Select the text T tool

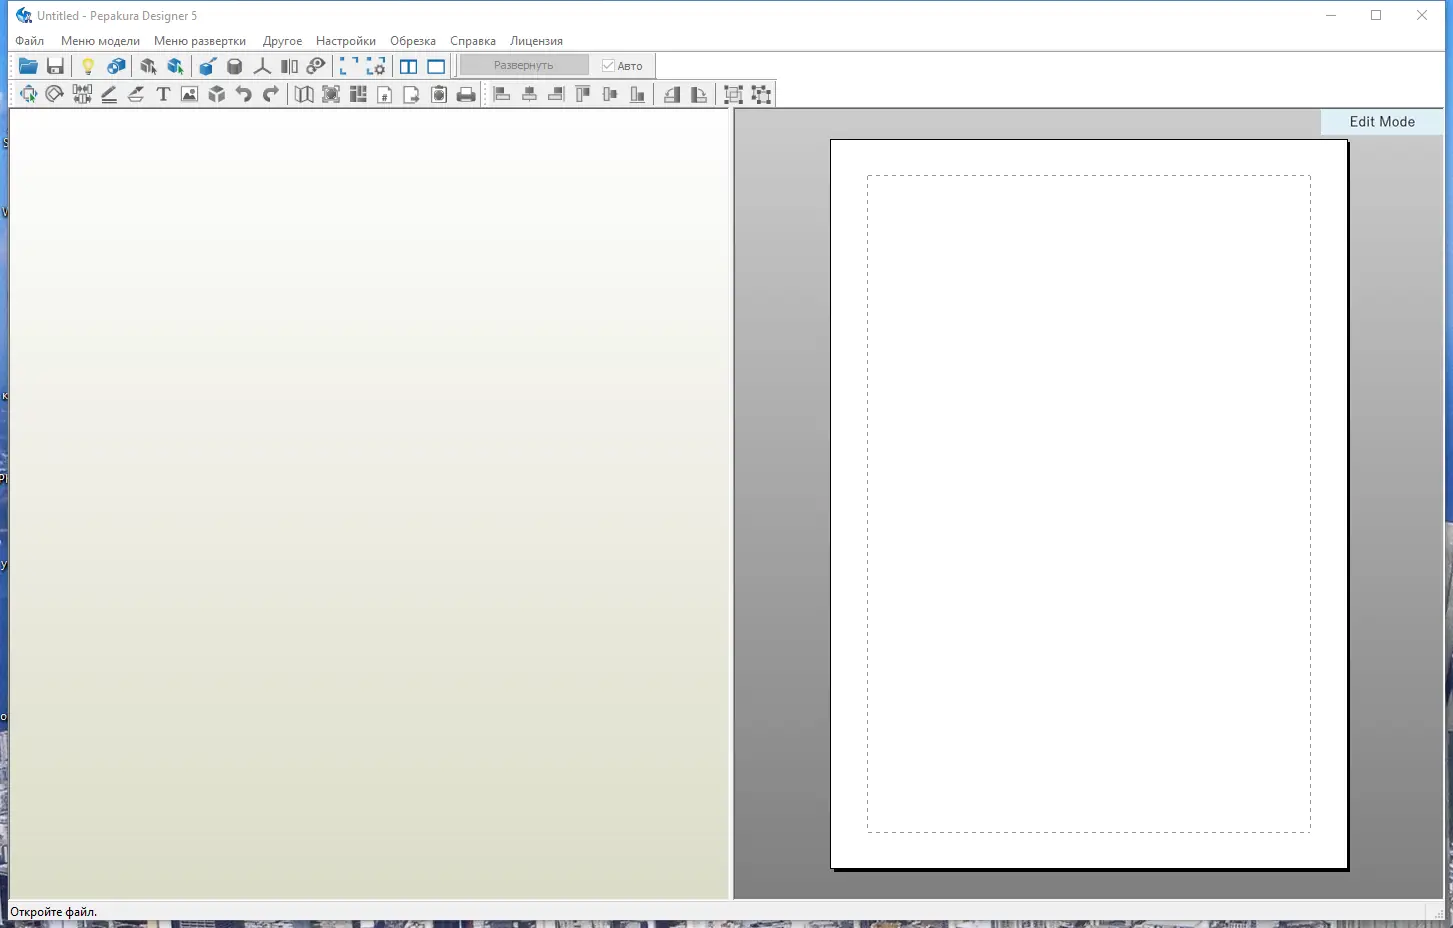click(x=163, y=94)
